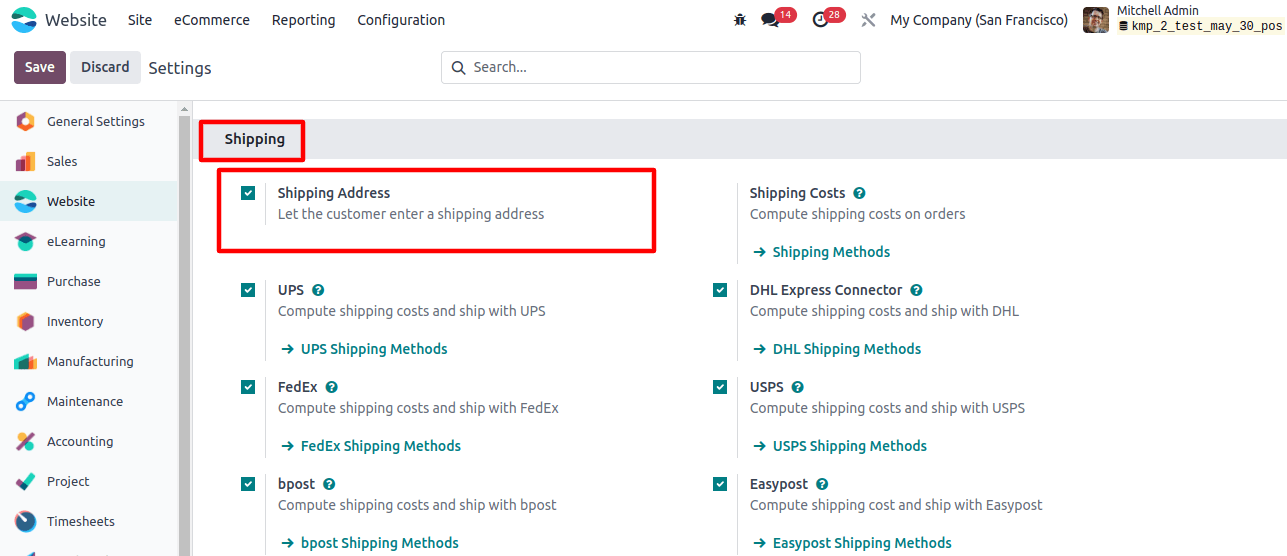Select Maintenance settings tab
This screenshot has height=556, width=1287.
point(89,402)
